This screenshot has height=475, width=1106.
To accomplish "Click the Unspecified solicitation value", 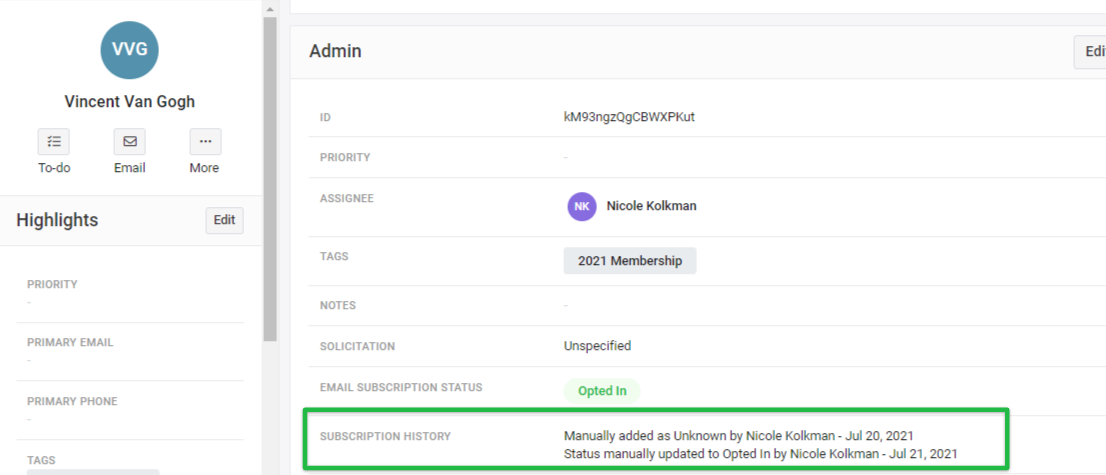I will 597,346.
